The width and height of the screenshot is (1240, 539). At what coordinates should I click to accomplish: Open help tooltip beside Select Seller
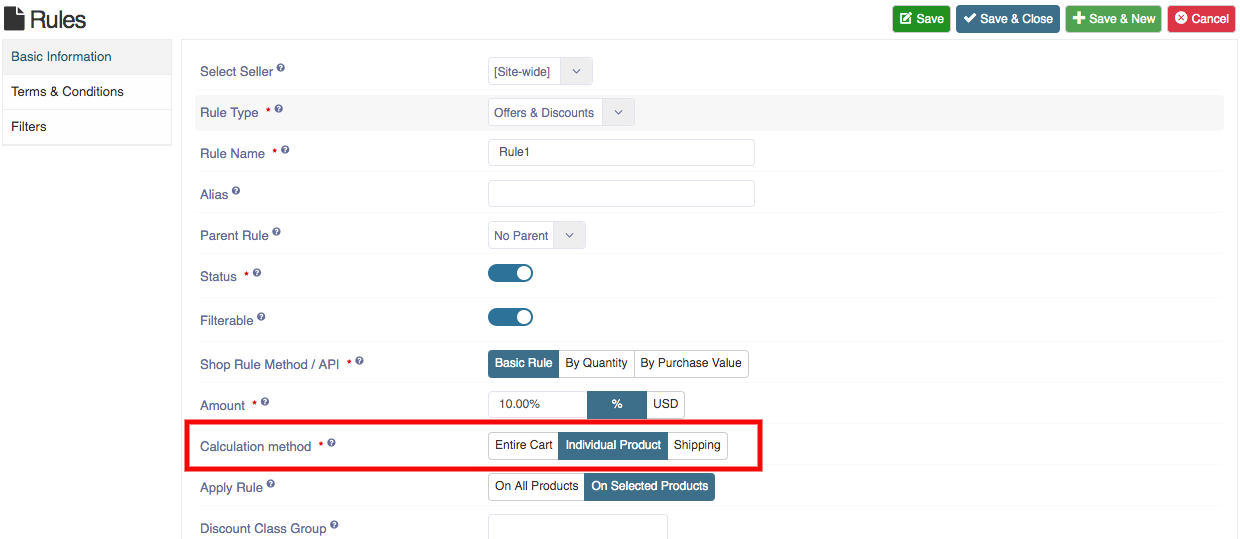(281, 68)
